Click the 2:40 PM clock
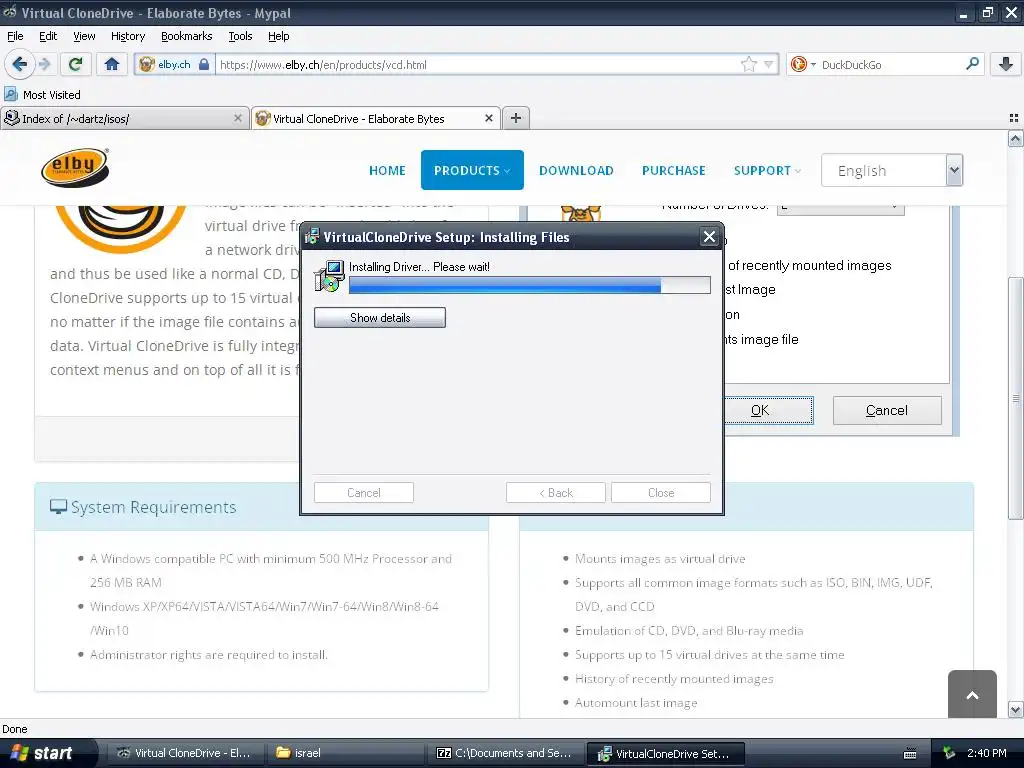Screen dimensions: 1024x768 (986, 753)
